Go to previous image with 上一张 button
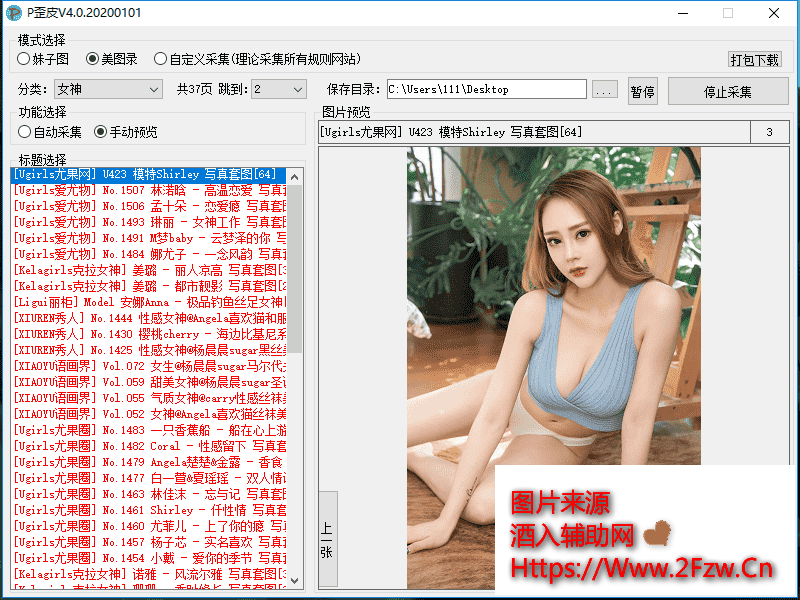The image size is (800, 600). [x=328, y=539]
